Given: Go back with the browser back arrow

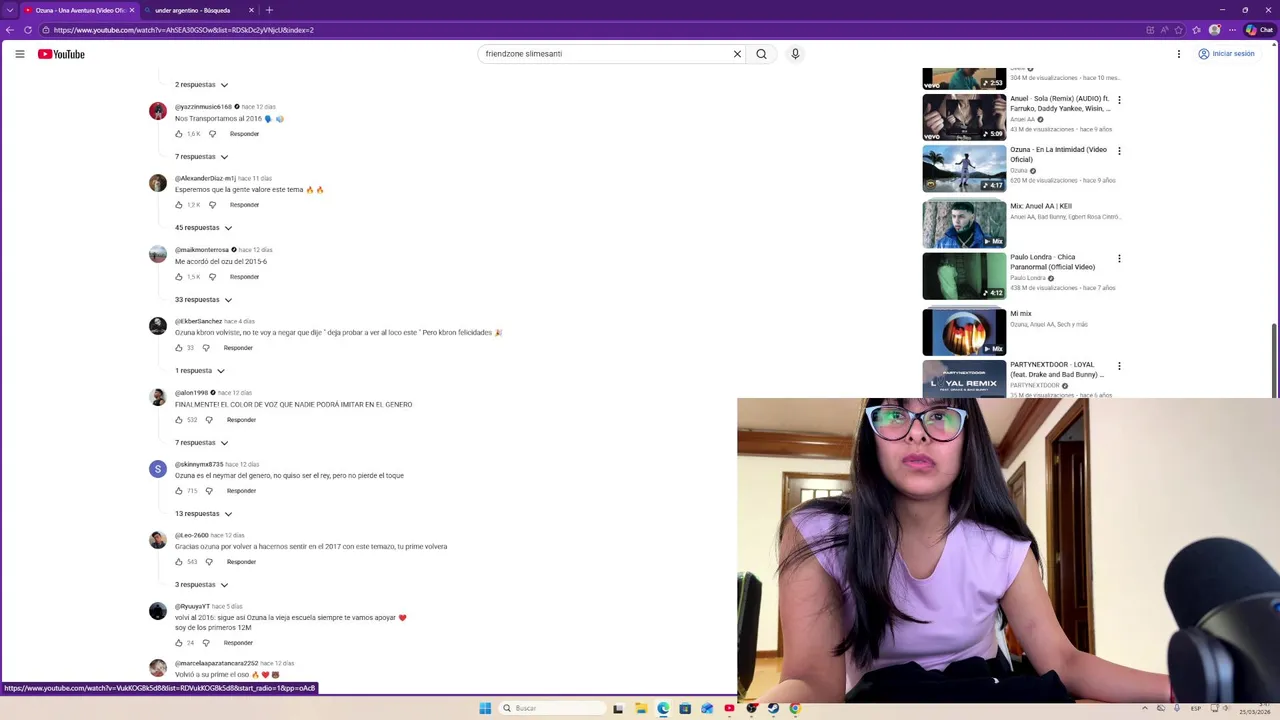Looking at the screenshot, I should coord(10,30).
